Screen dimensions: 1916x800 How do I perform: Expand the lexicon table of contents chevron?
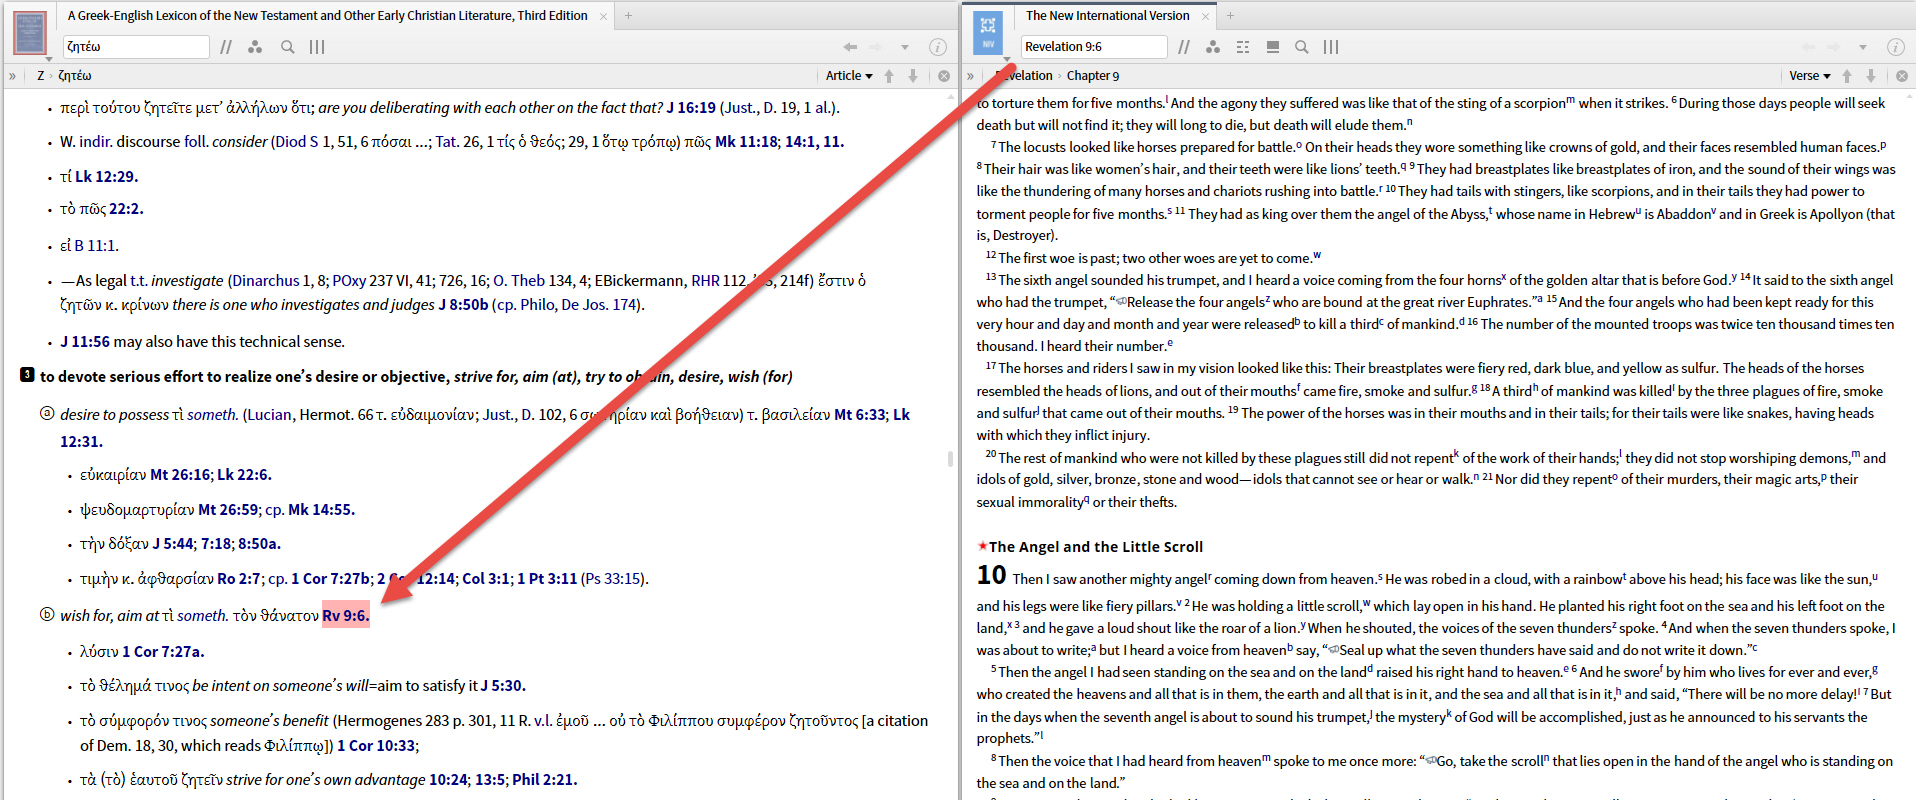coord(12,76)
